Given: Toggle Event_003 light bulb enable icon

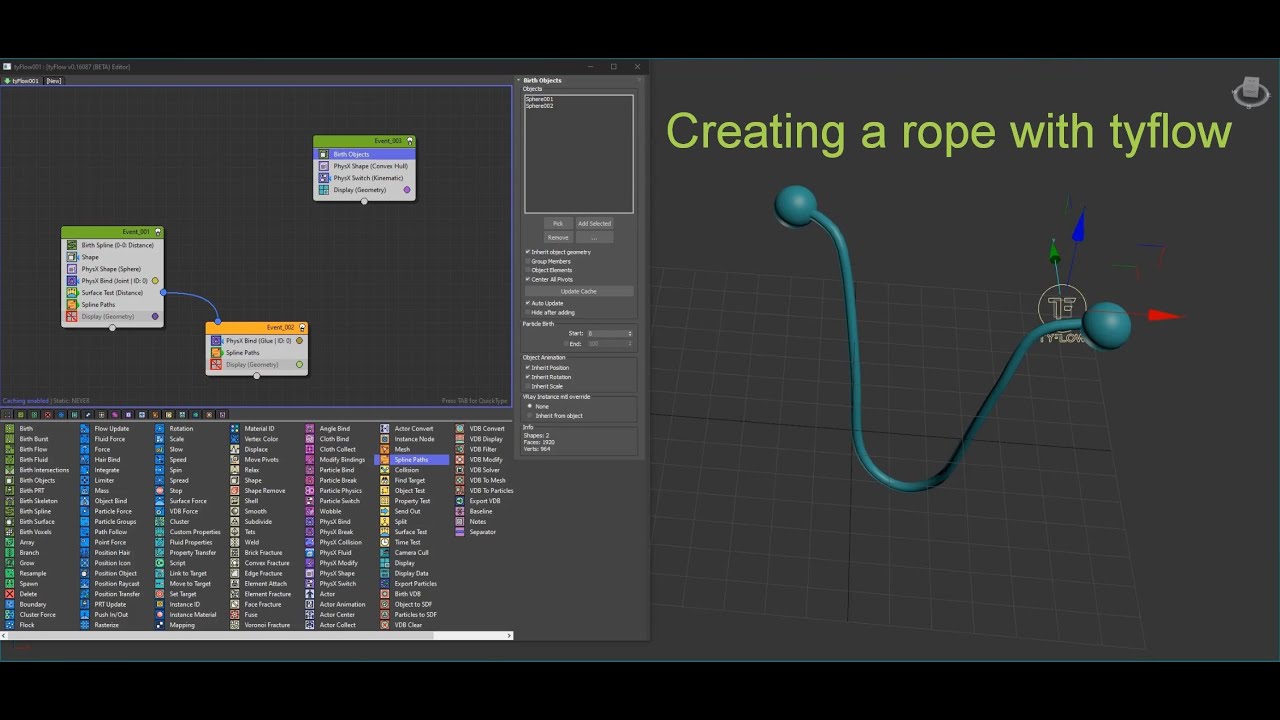Looking at the screenshot, I should pos(409,141).
